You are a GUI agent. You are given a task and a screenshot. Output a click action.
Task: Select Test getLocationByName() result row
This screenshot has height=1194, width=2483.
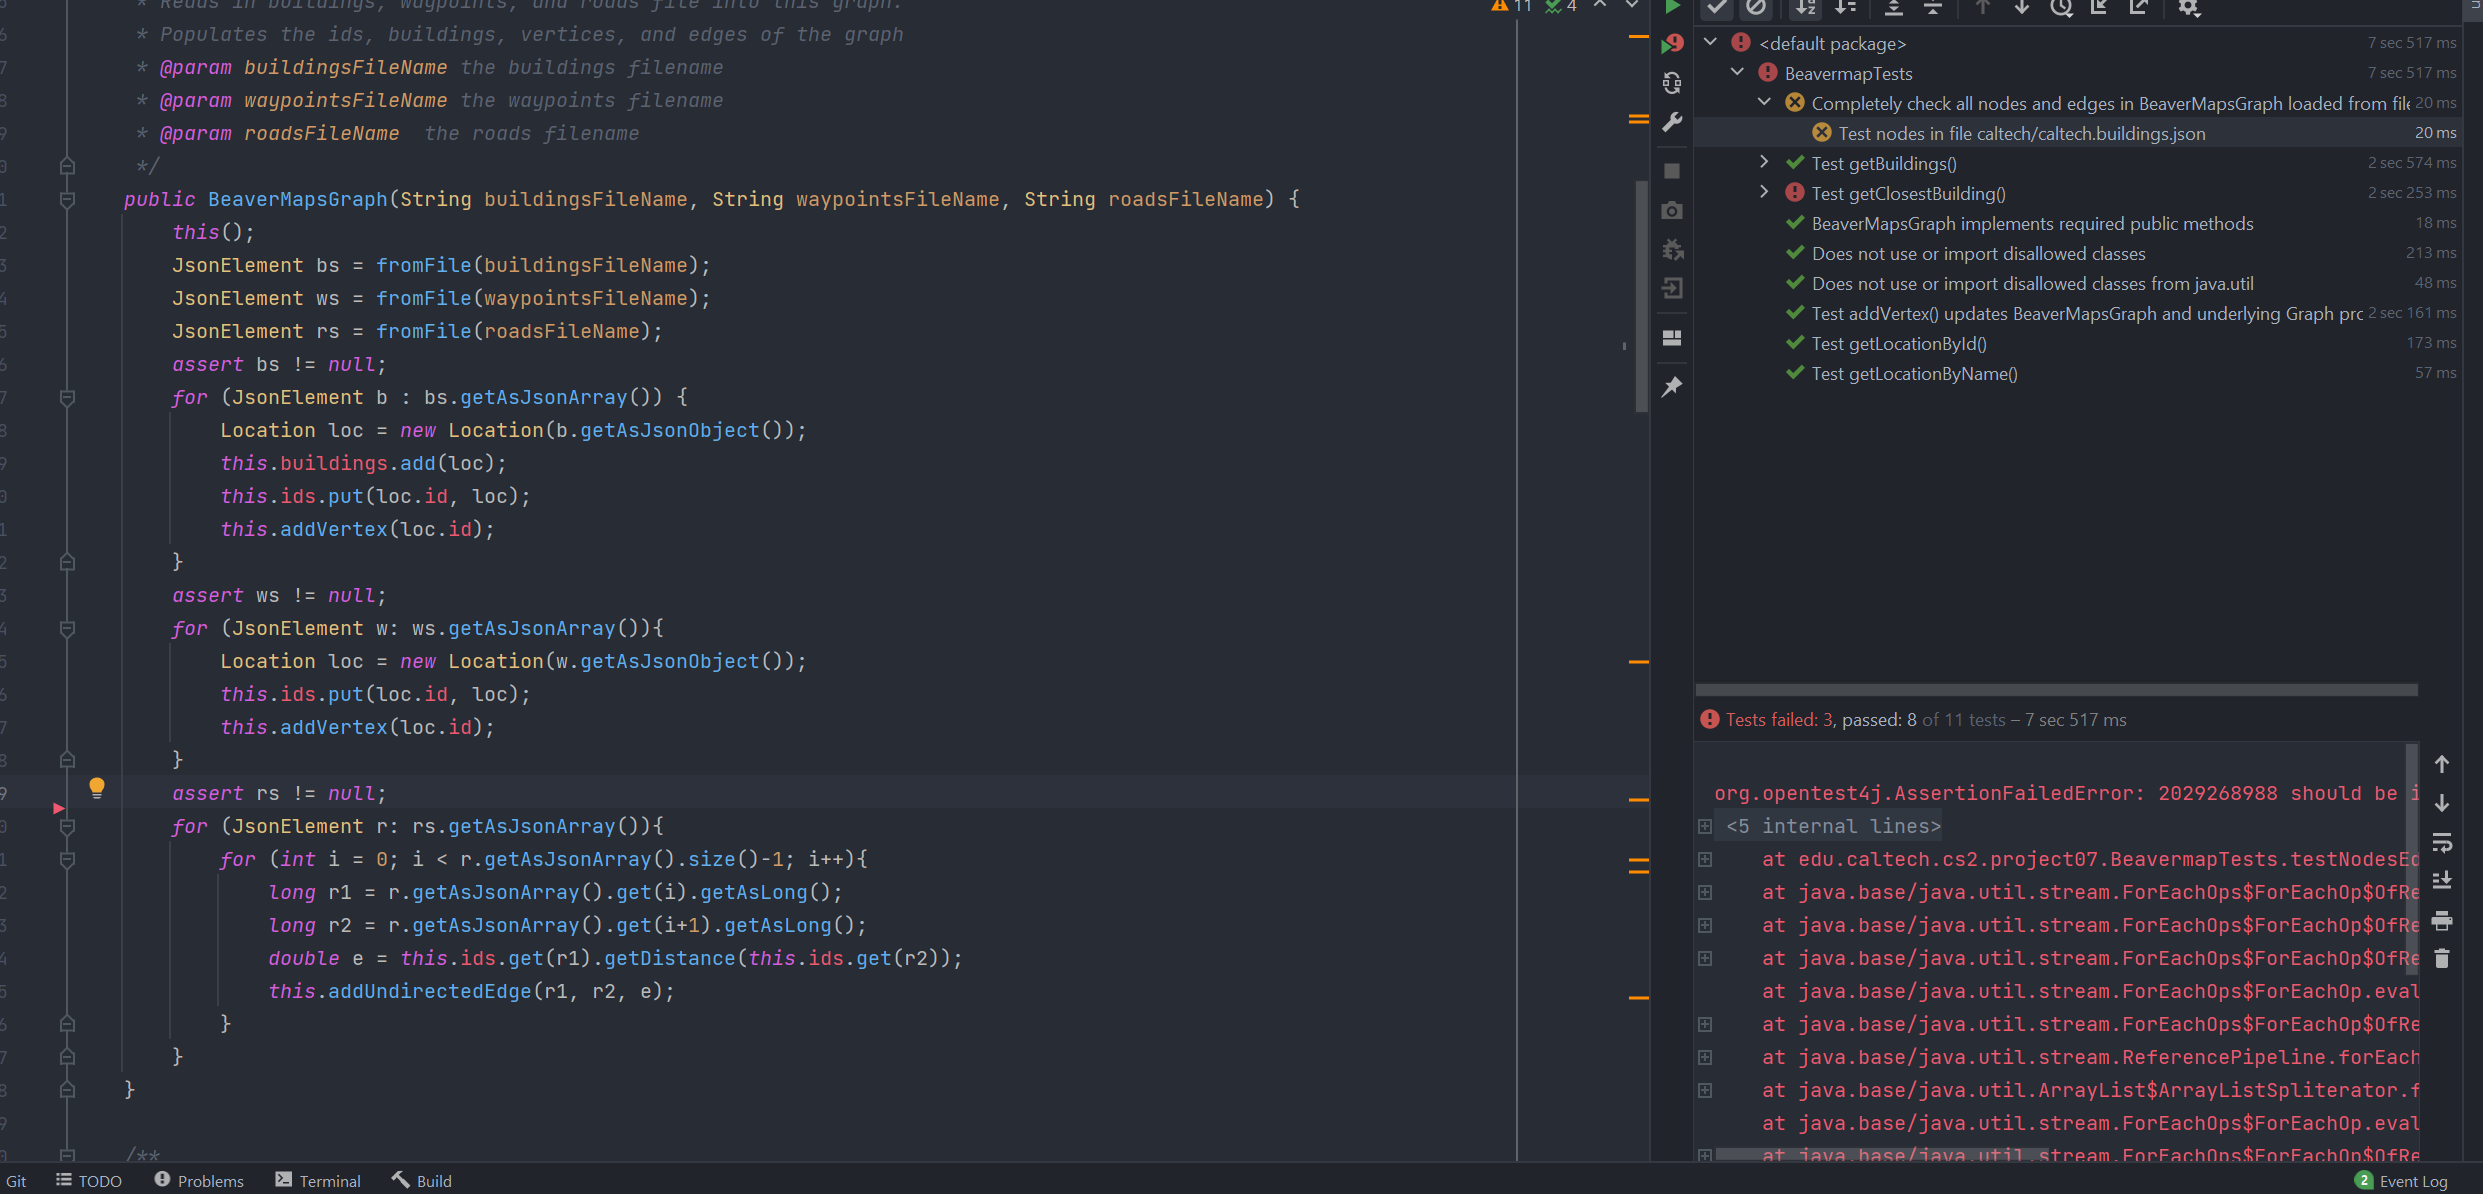(1914, 373)
